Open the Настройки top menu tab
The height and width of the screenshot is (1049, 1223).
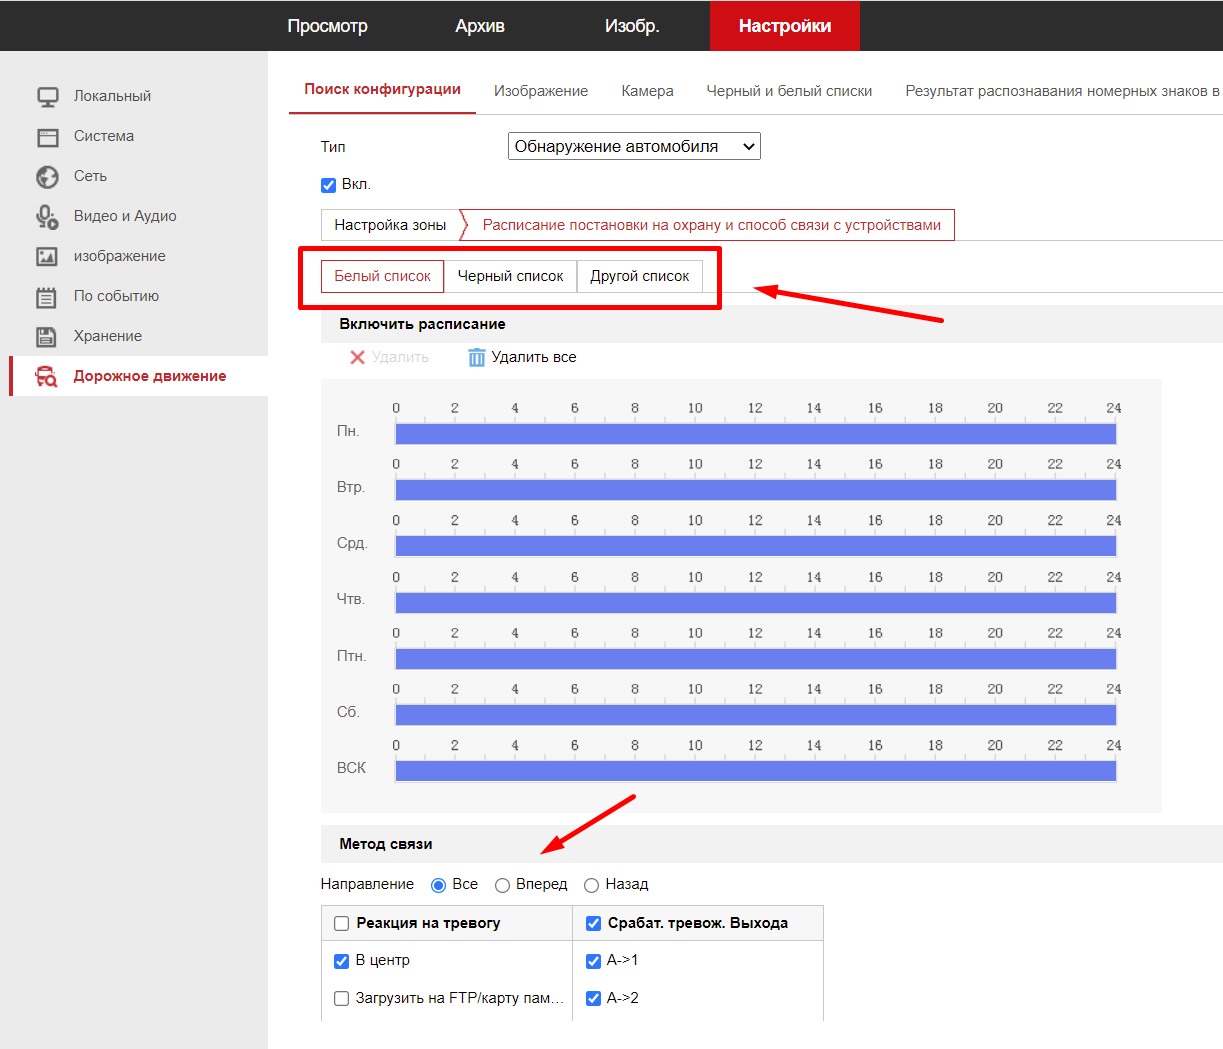[x=785, y=26]
